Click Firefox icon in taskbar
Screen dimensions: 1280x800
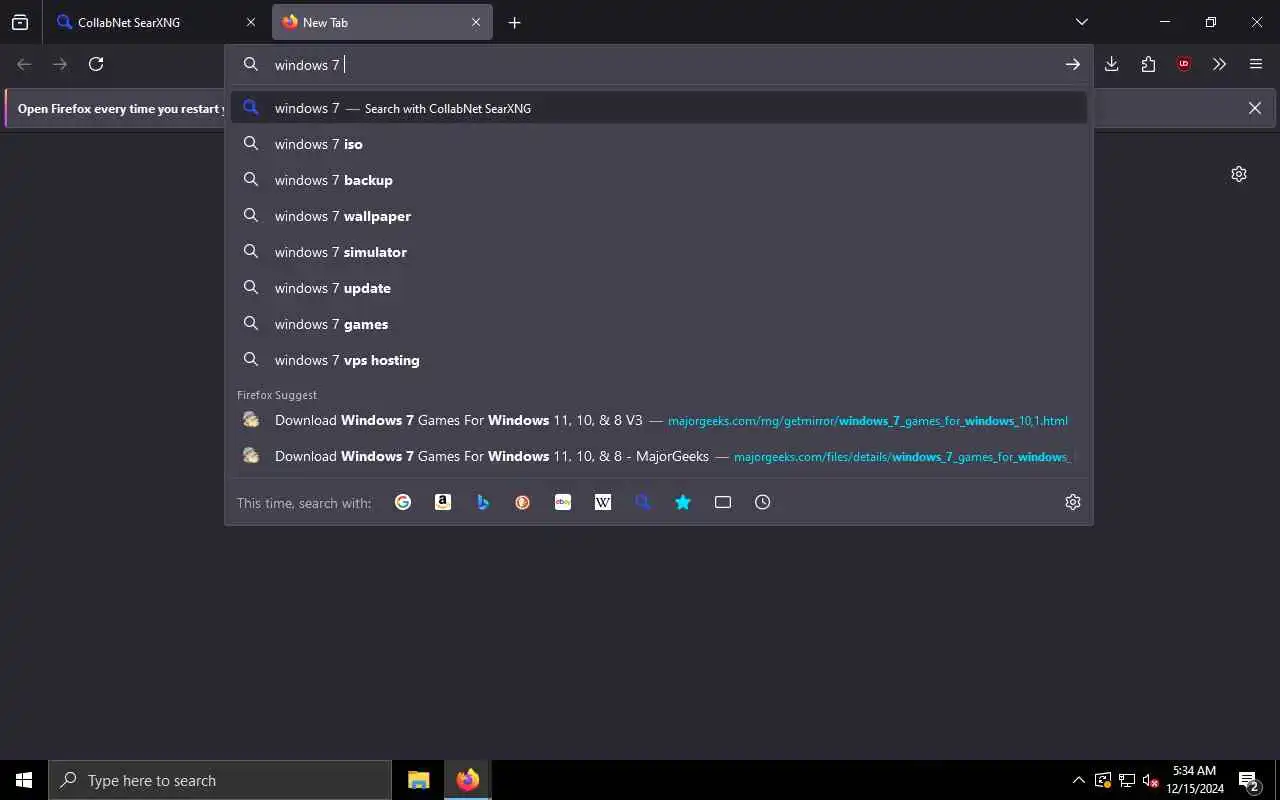point(467,780)
